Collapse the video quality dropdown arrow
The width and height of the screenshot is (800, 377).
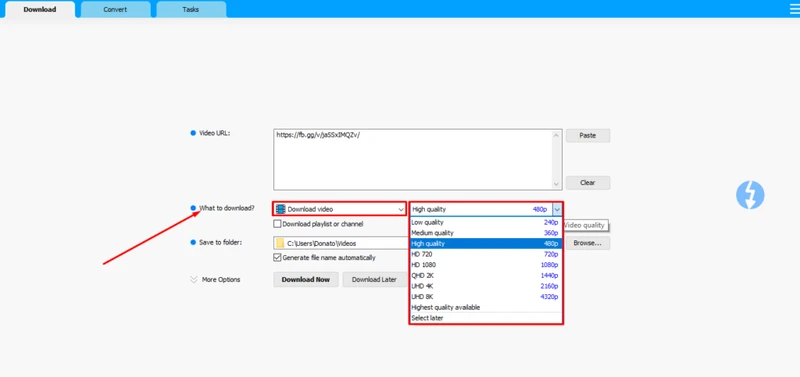point(557,209)
